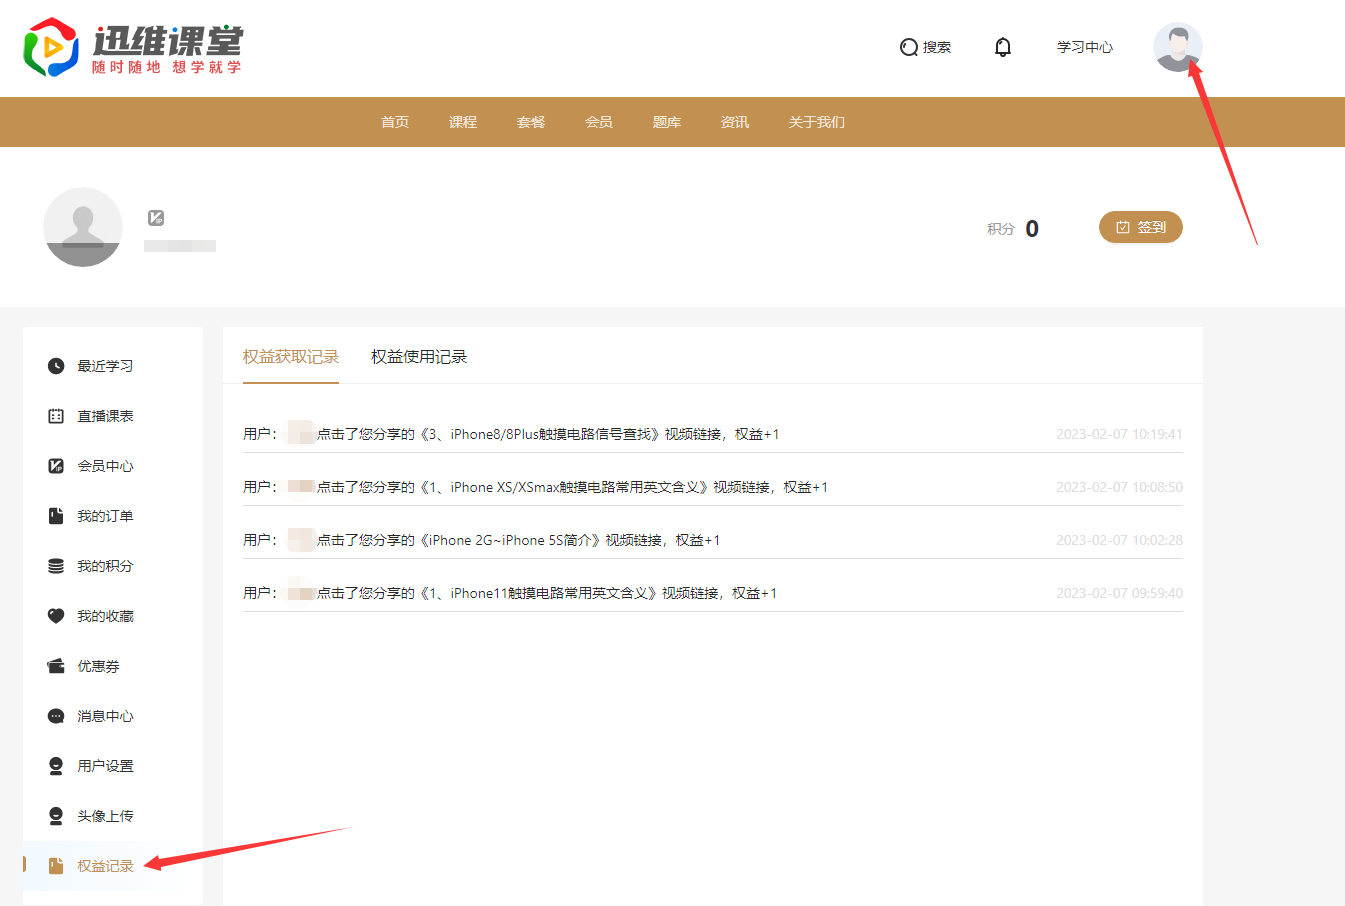Click the large profile avatar picture
This screenshot has height=906, width=1345.
[x=83, y=227]
